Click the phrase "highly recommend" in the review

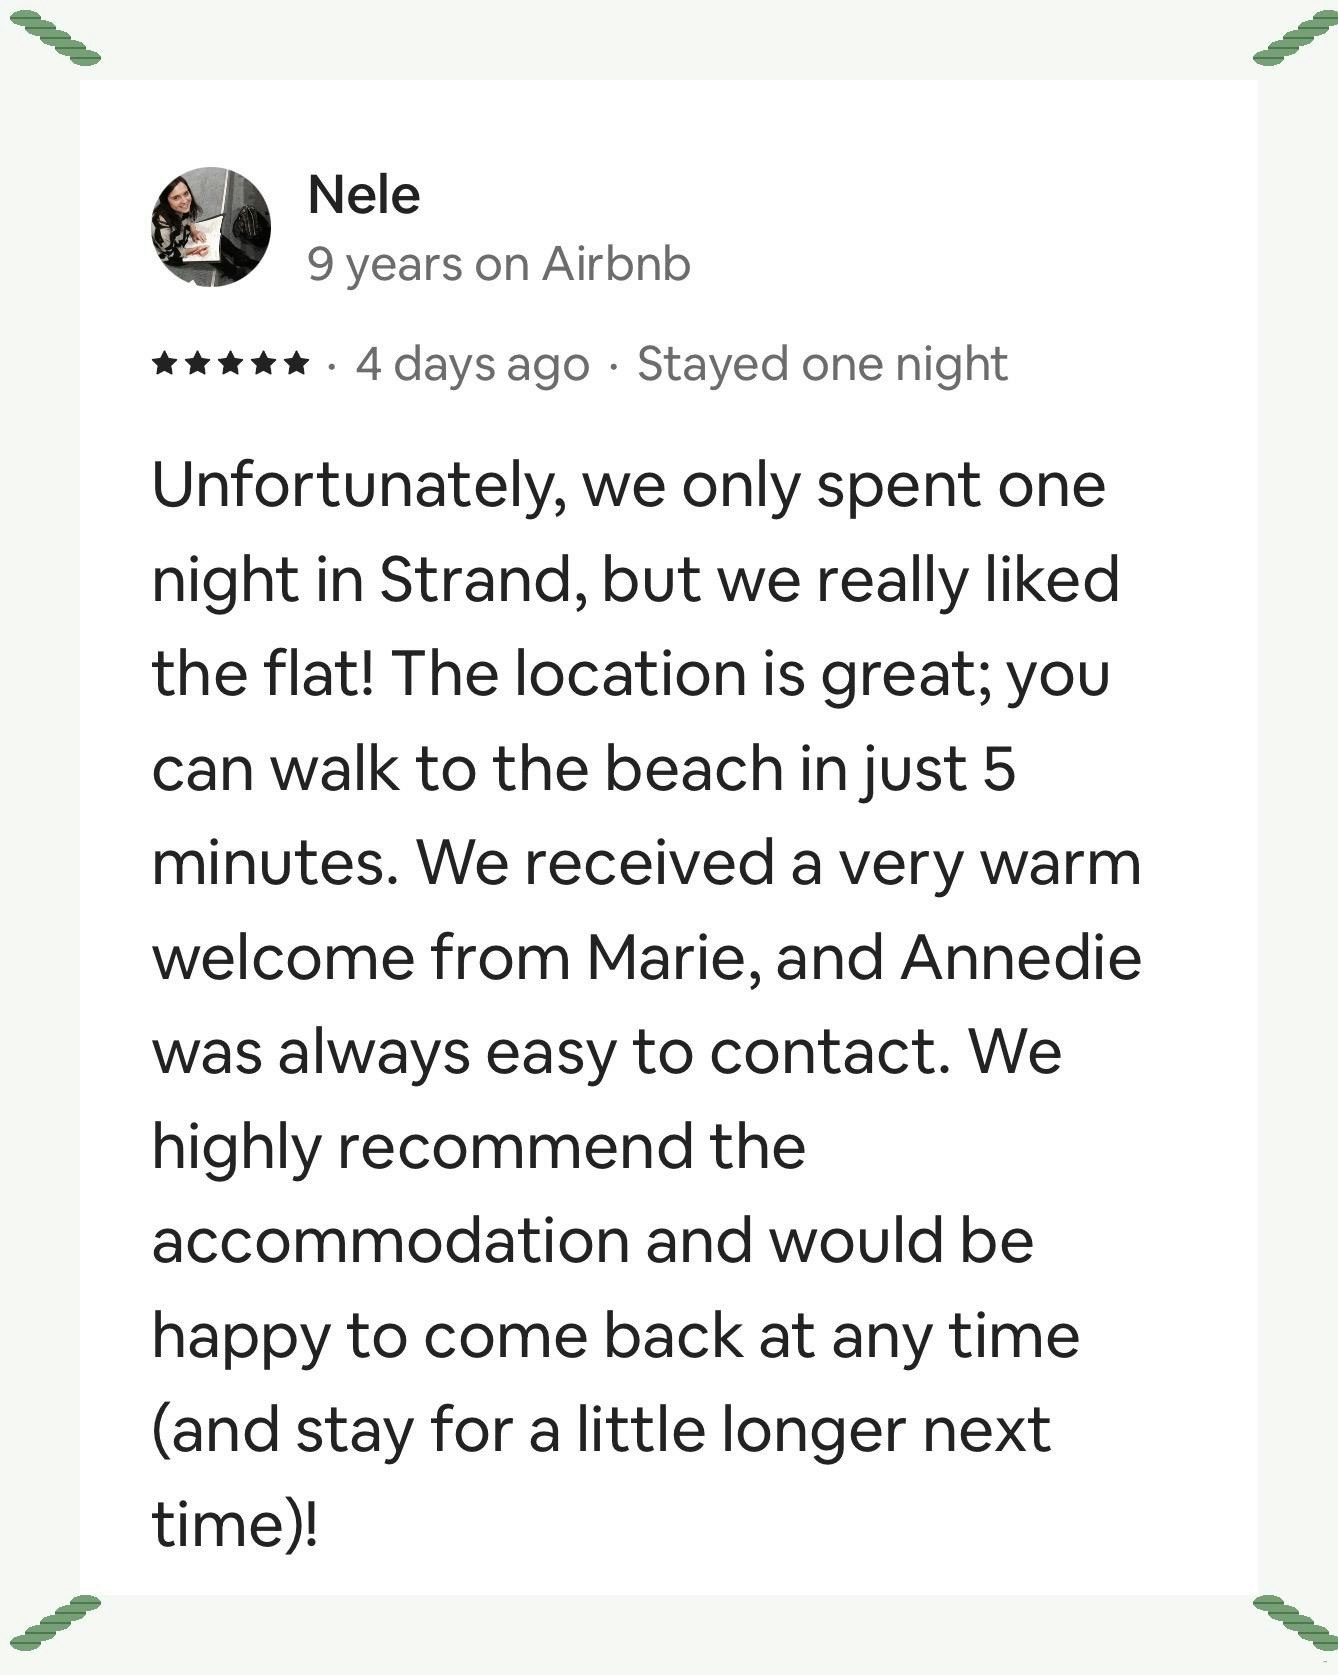(421, 1146)
